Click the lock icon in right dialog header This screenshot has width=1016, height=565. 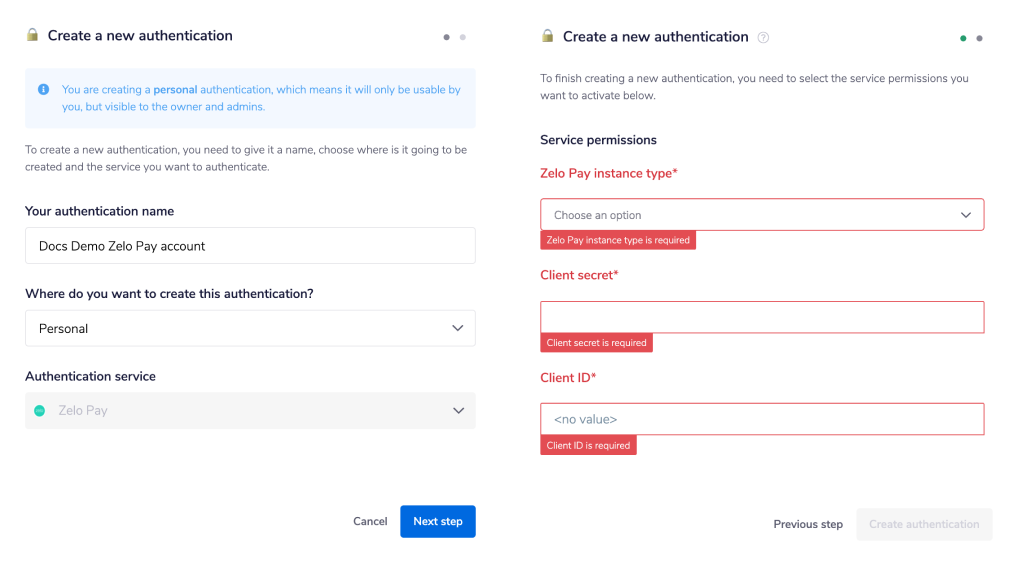pos(547,36)
